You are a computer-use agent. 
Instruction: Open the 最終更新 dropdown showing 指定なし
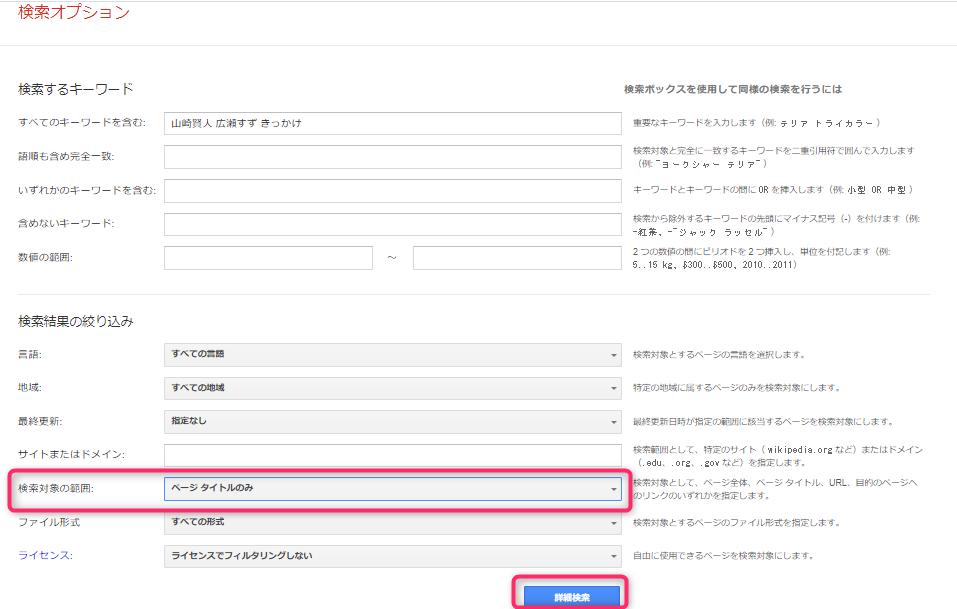coord(392,421)
